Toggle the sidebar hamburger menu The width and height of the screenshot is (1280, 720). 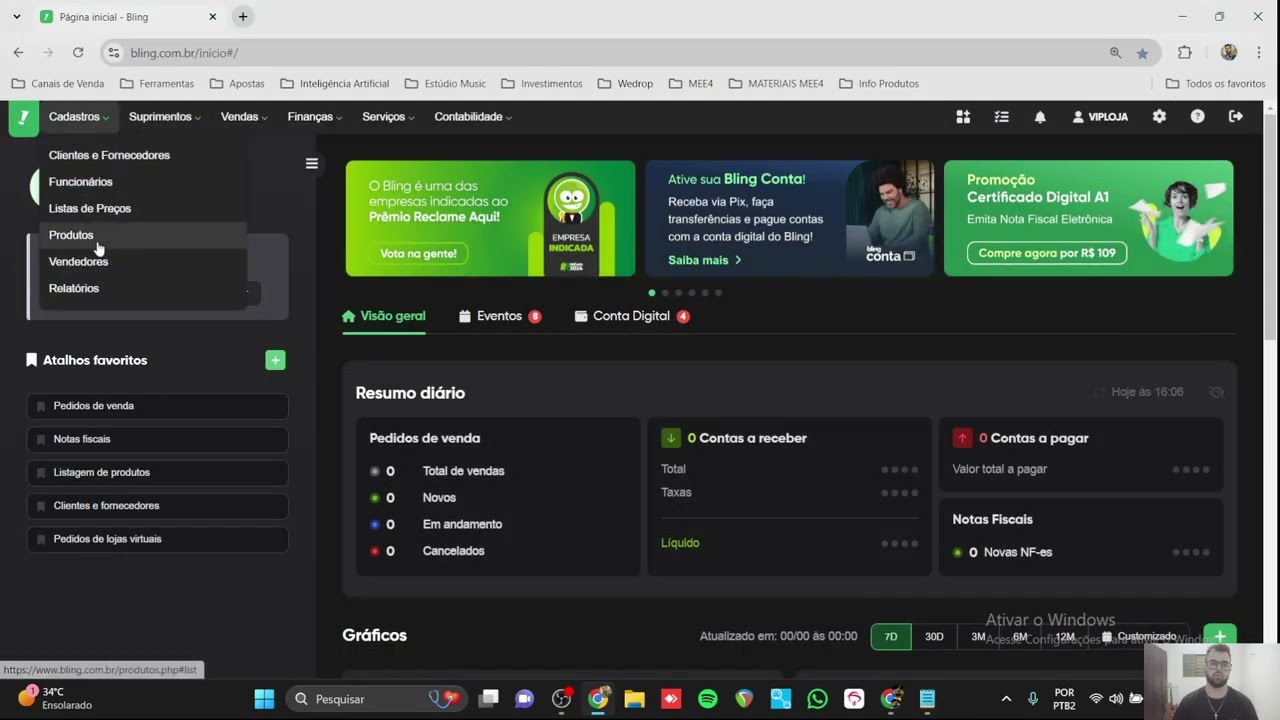(312, 164)
